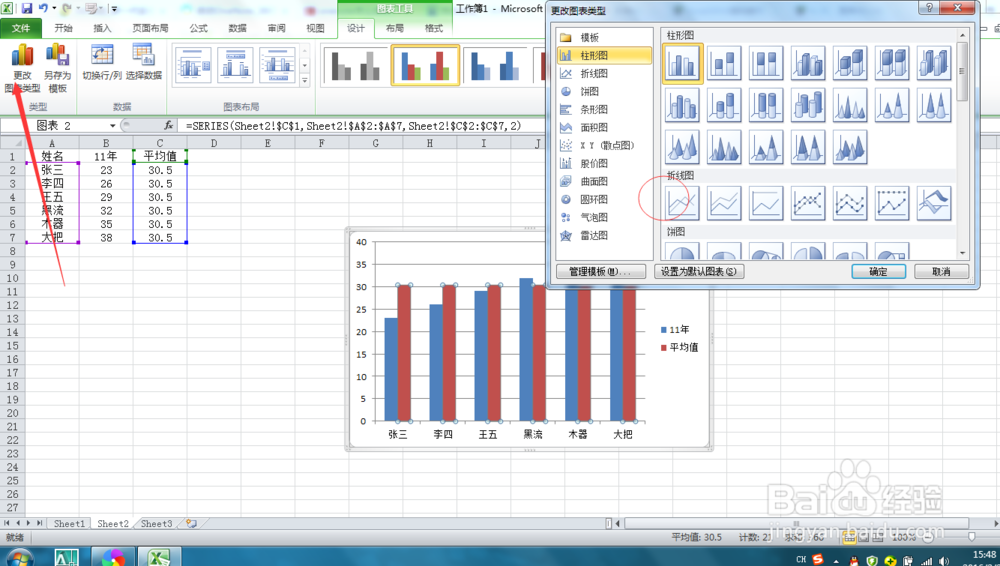Select 圆环图 category in chart type list

tap(605, 199)
